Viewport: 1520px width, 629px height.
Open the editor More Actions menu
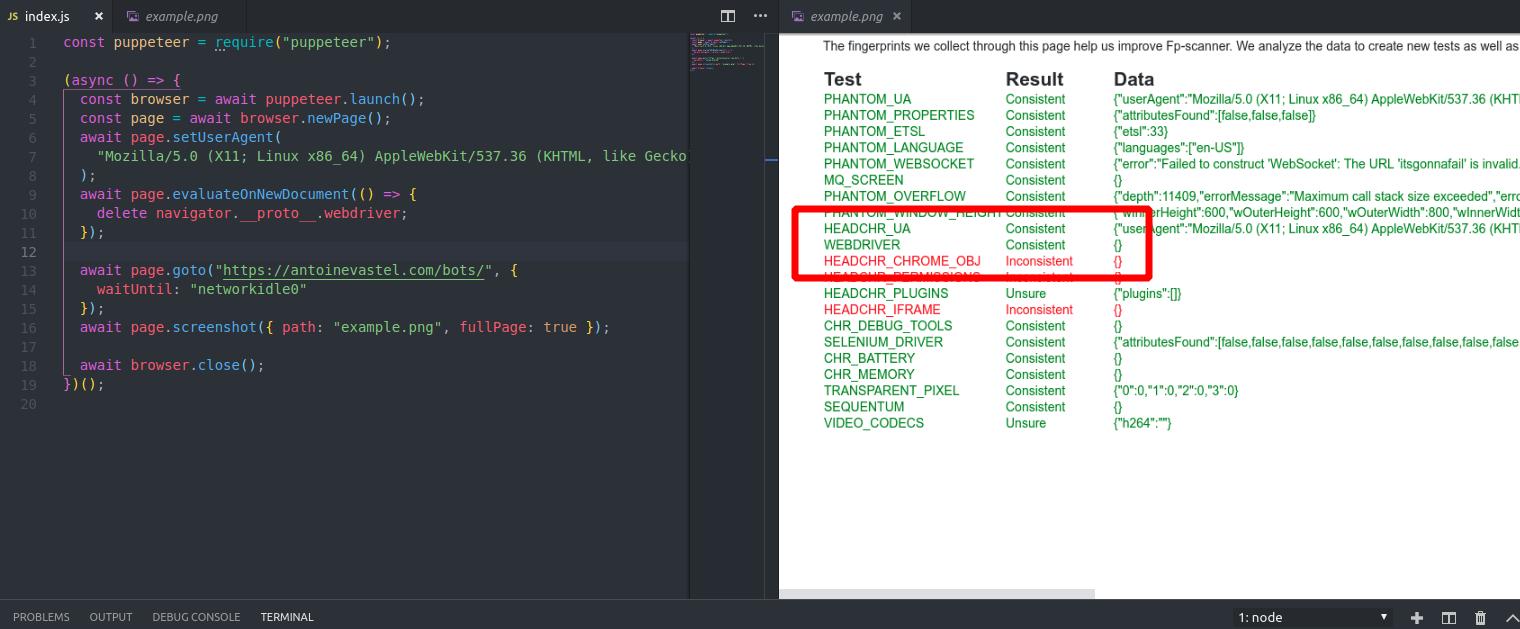click(760, 16)
